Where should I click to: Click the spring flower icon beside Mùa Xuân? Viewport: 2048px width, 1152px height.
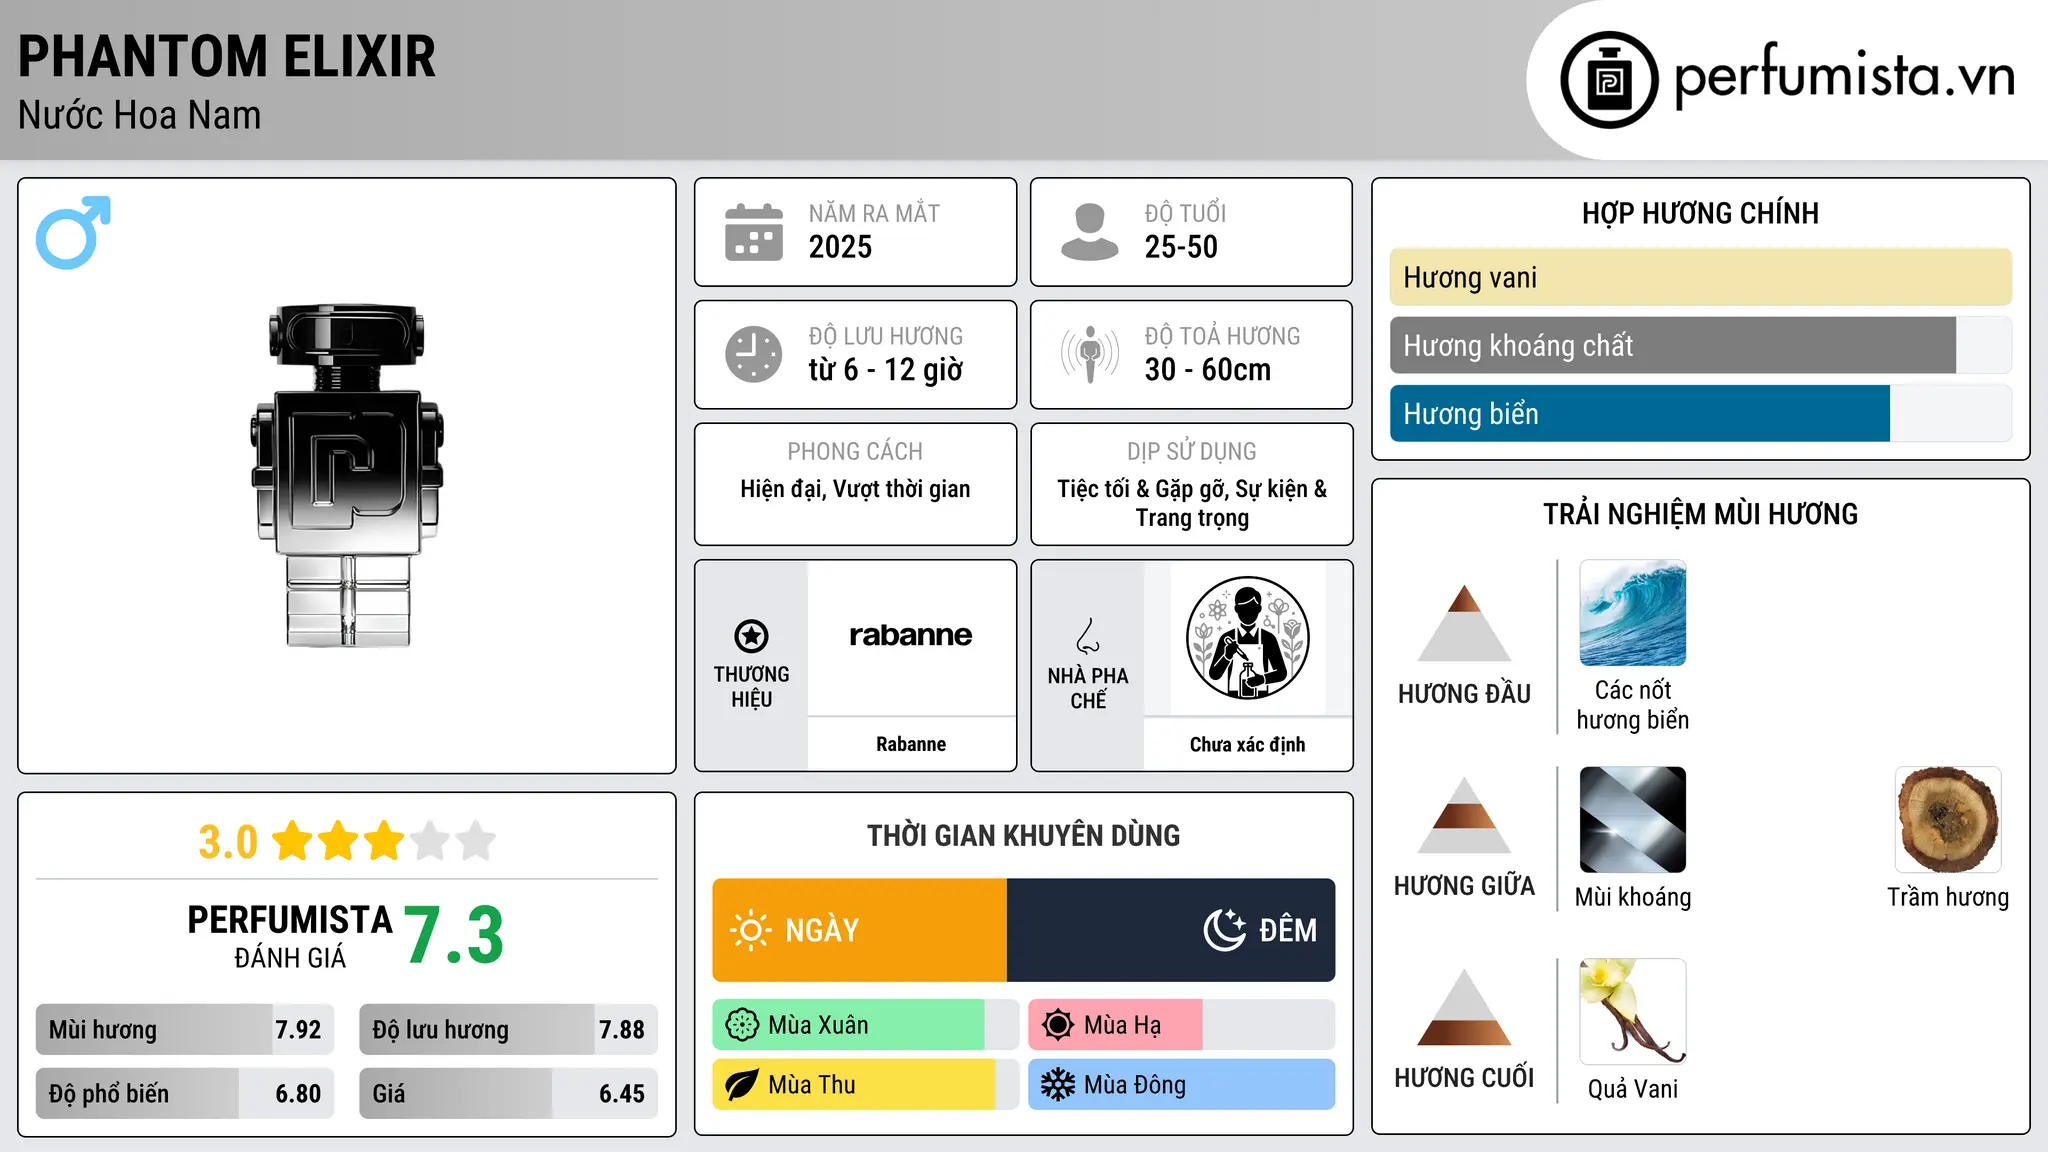(x=742, y=1025)
